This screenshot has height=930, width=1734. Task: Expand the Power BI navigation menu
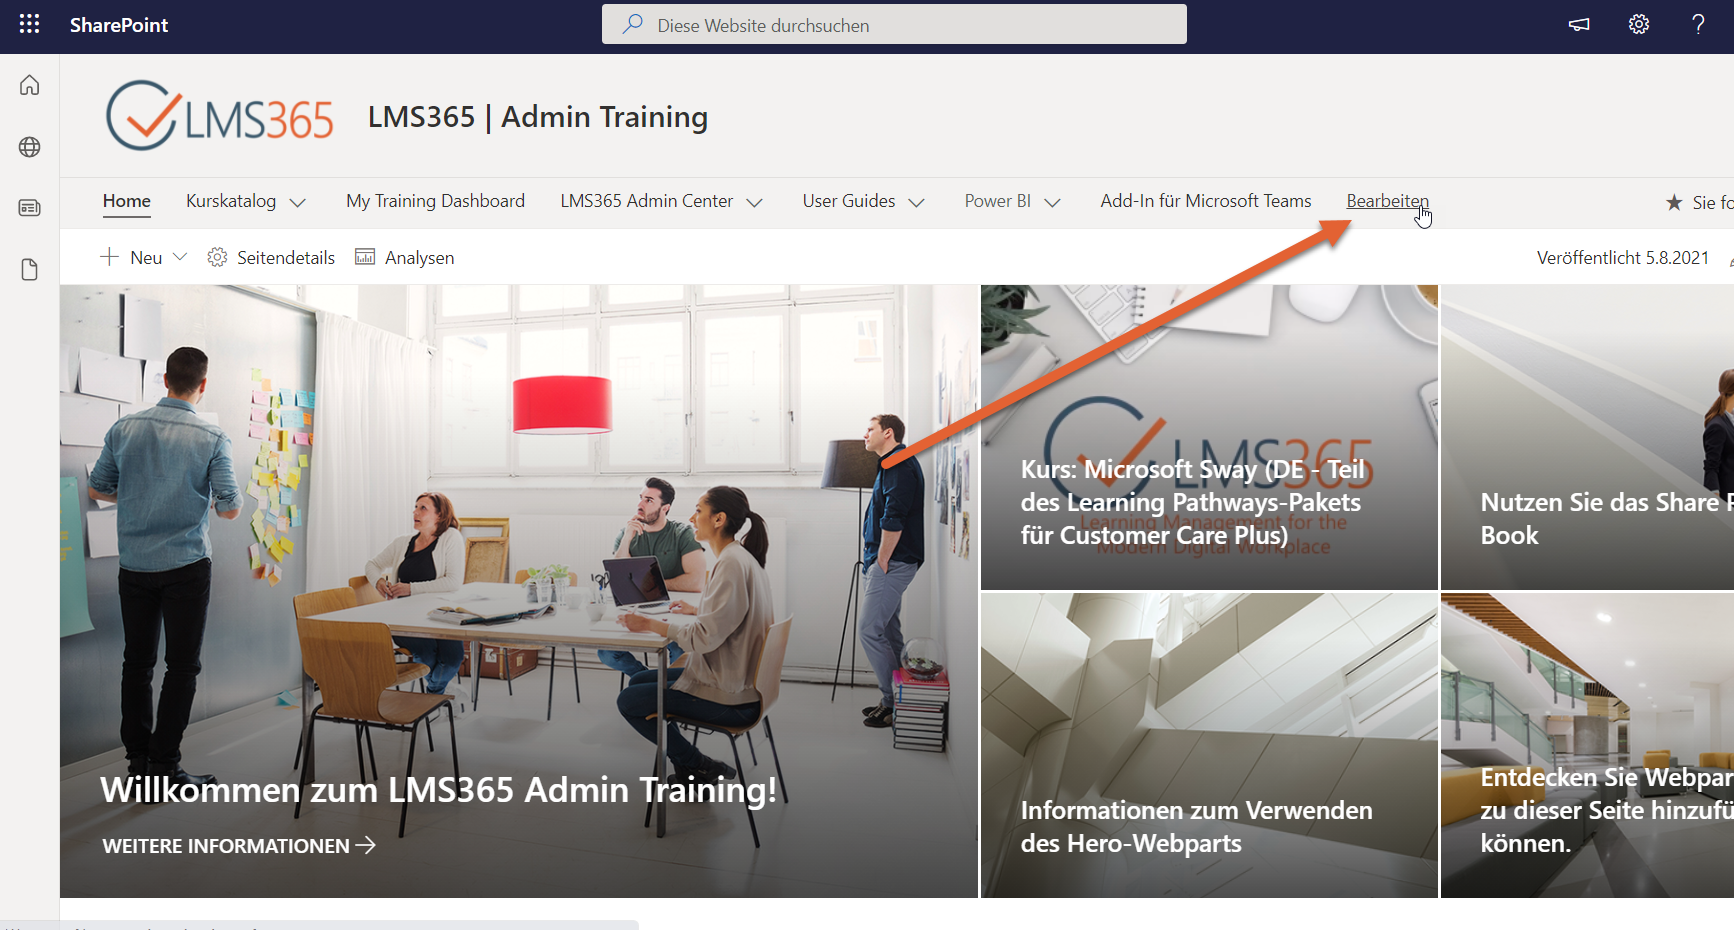point(1052,203)
